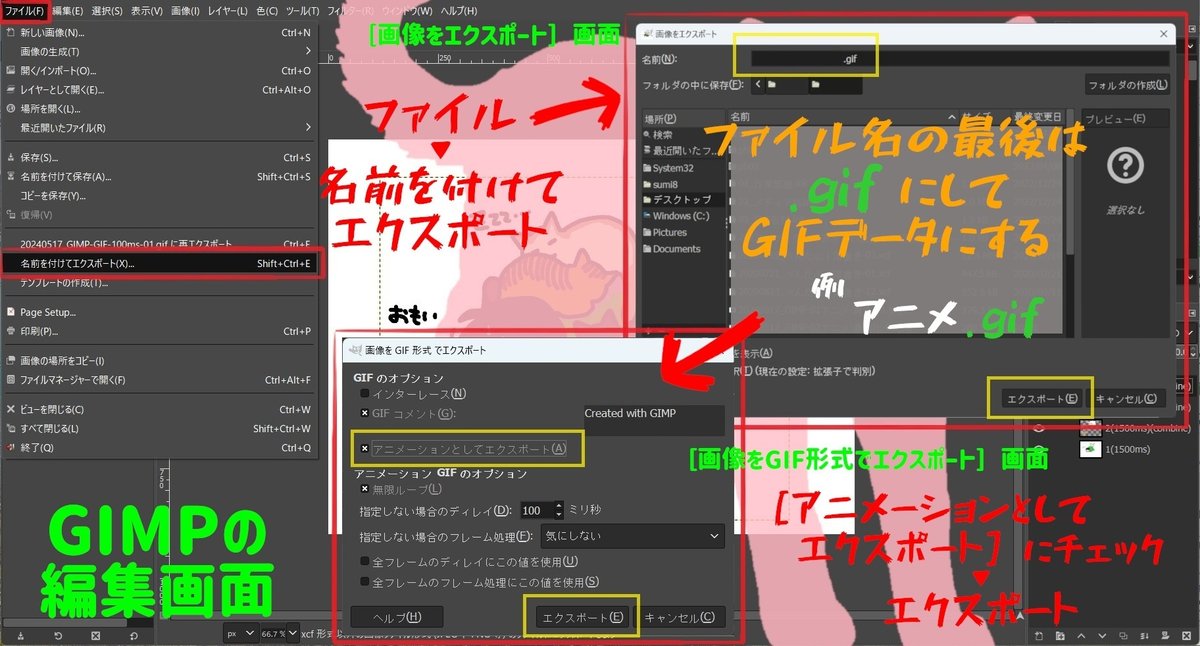Enable アニメーションとしてエクスポート checkbox
Viewport: 1200px width, 646px height.
365,449
